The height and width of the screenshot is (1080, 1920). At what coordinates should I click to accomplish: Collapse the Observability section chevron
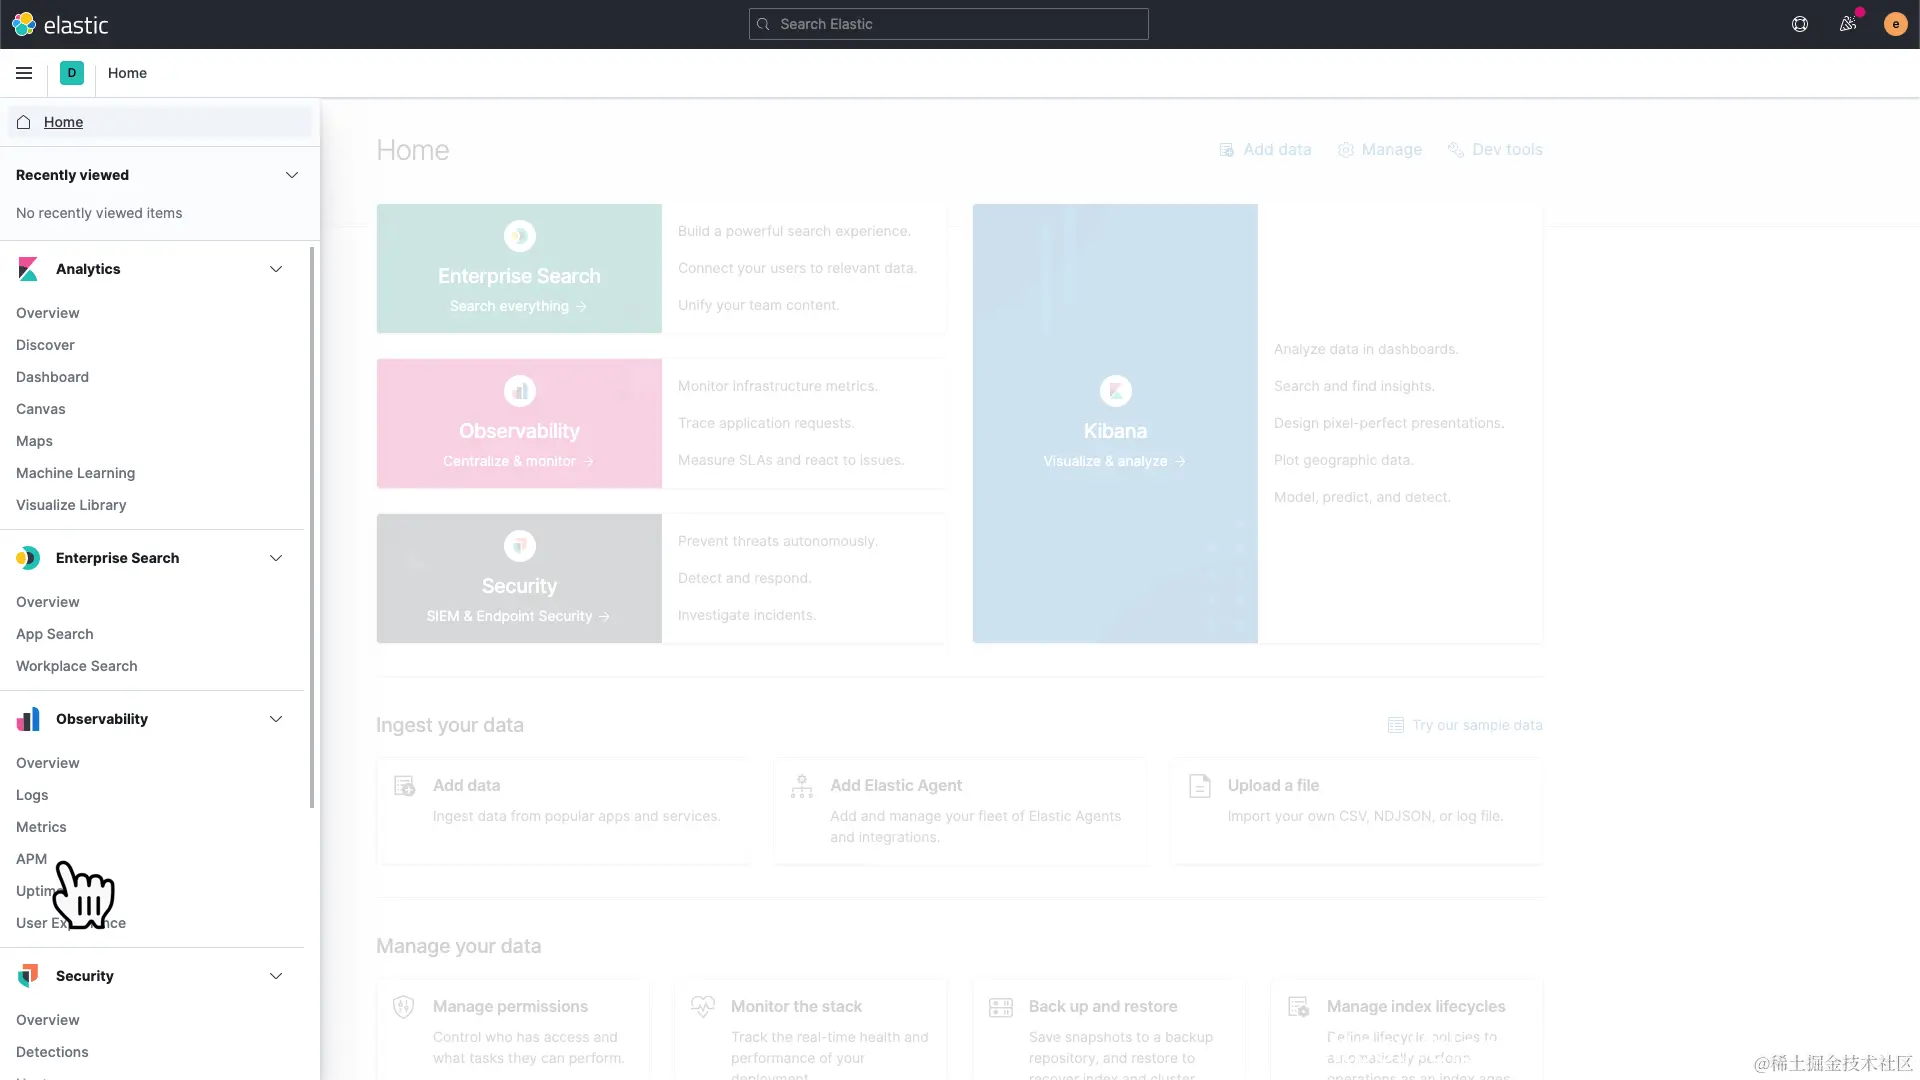[276, 719]
